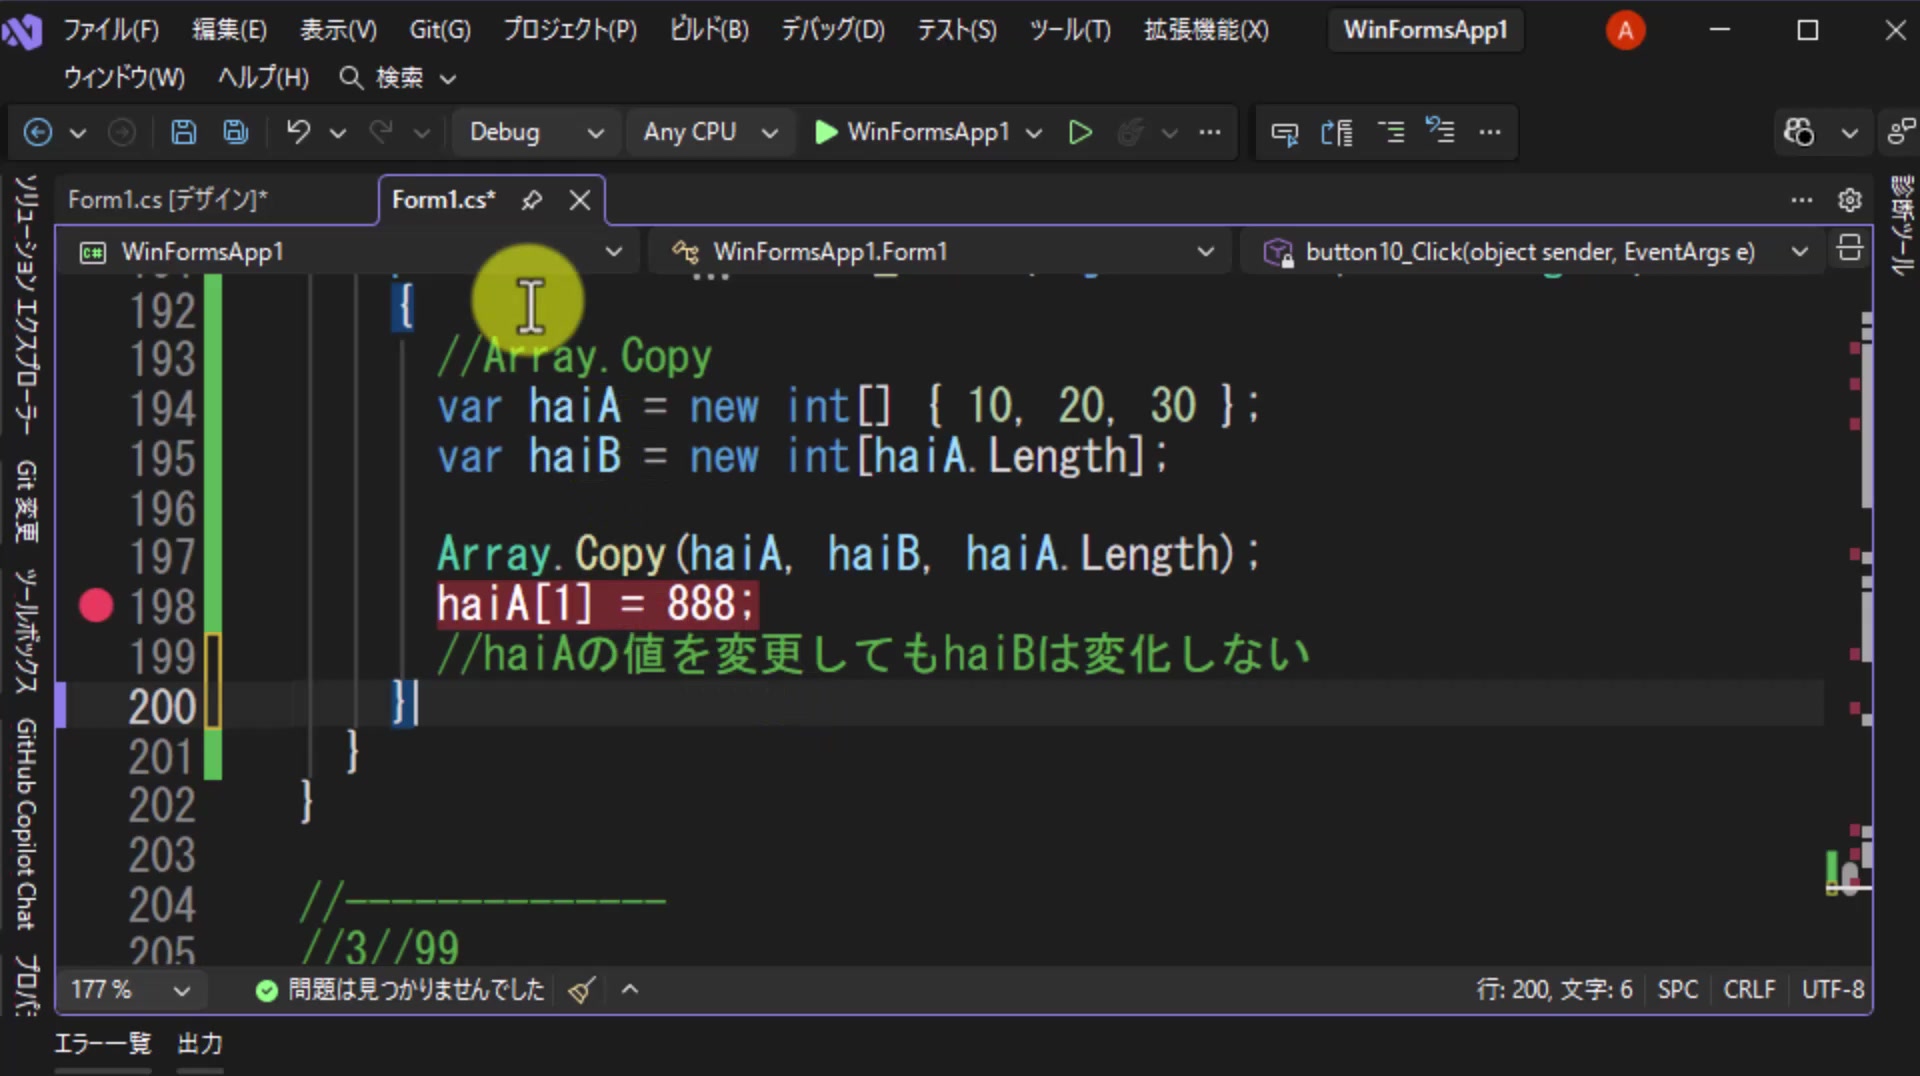Open the デバッグ(D) menu
This screenshot has height=1076, width=1920.
click(832, 30)
